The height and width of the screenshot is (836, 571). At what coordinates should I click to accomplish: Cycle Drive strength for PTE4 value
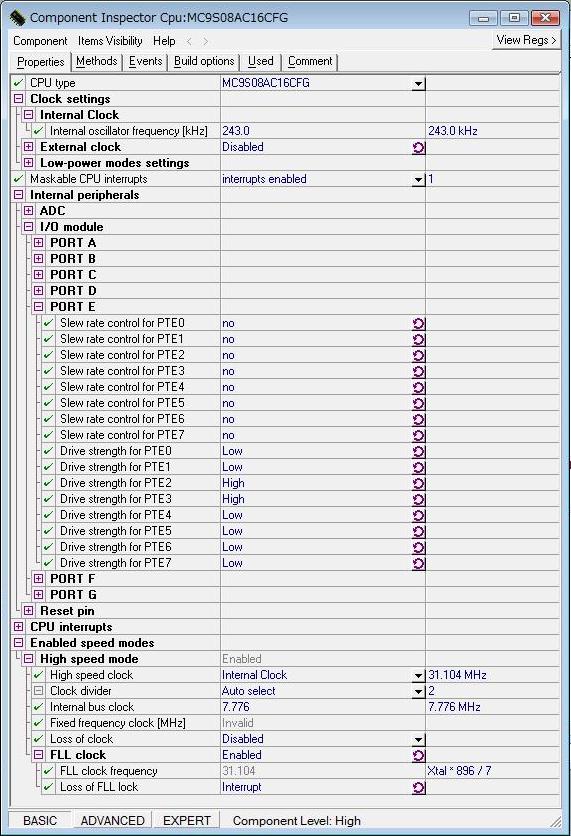coord(419,516)
